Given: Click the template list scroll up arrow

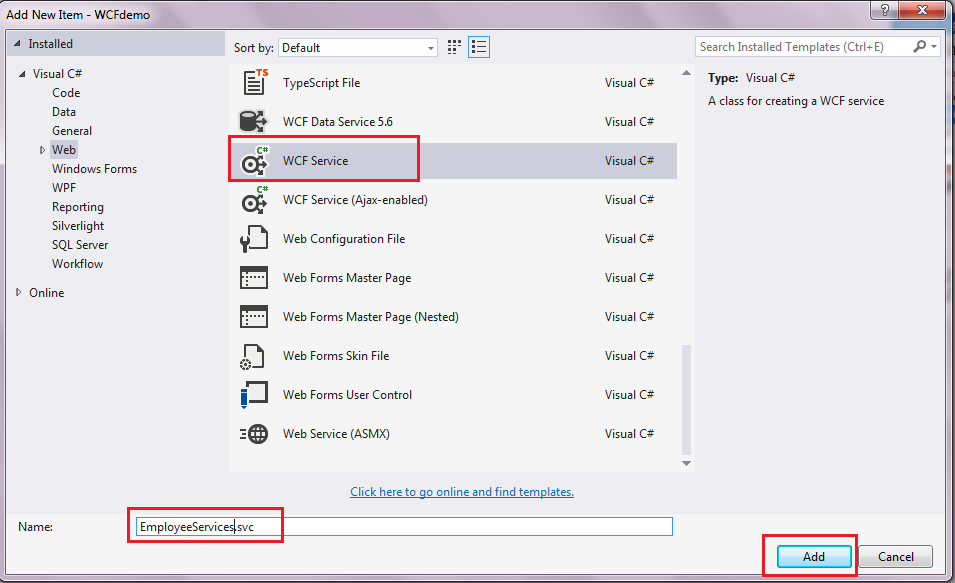Looking at the screenshot, I should pos(686,72).
